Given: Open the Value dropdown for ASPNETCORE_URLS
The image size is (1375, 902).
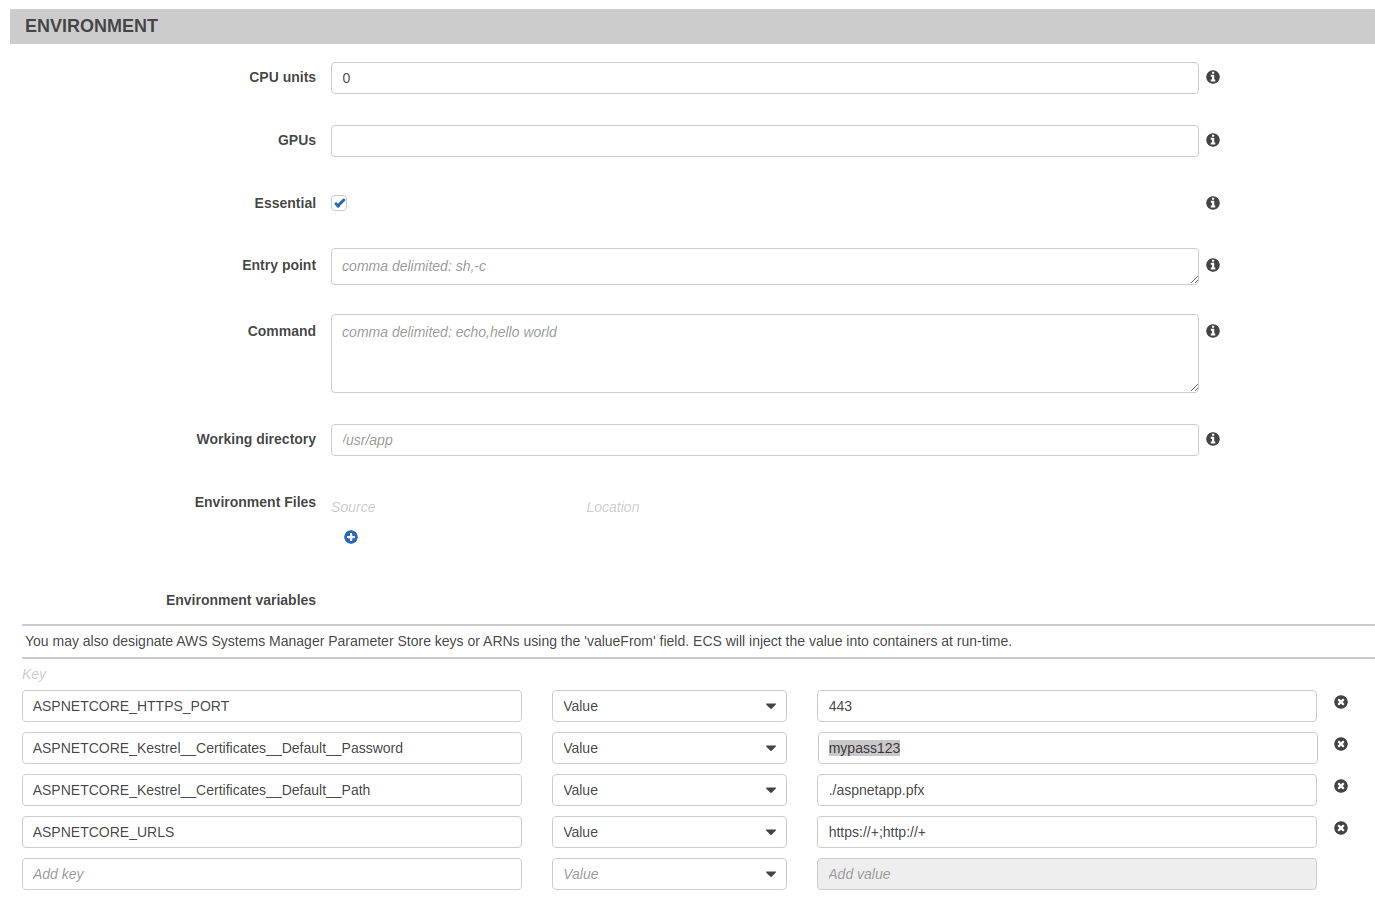Looking at the screenshot, I should pyautogui.click(x=668, y=831).
